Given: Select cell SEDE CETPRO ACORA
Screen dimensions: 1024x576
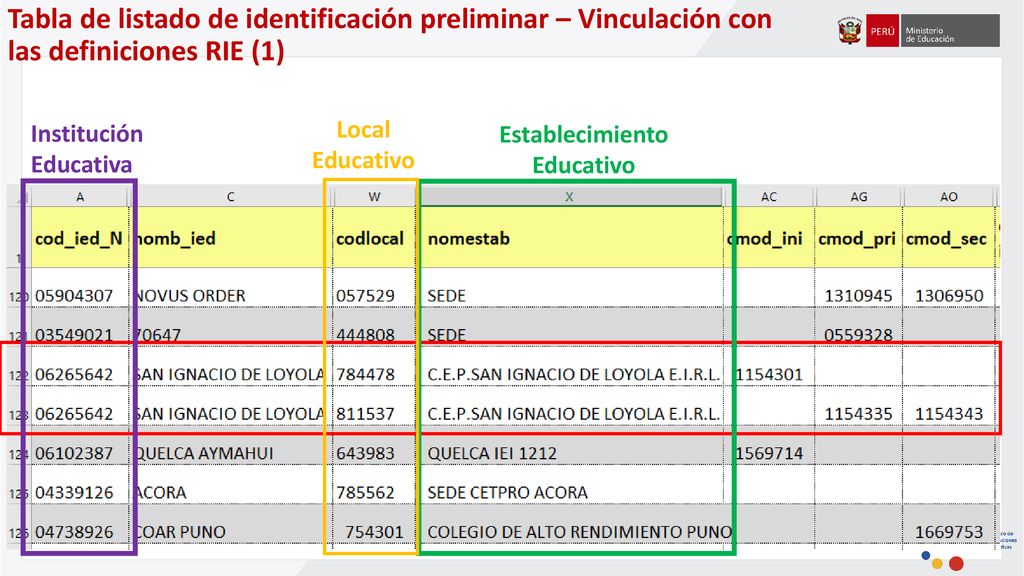Looking at the screenshot, I should click(571, 485).
